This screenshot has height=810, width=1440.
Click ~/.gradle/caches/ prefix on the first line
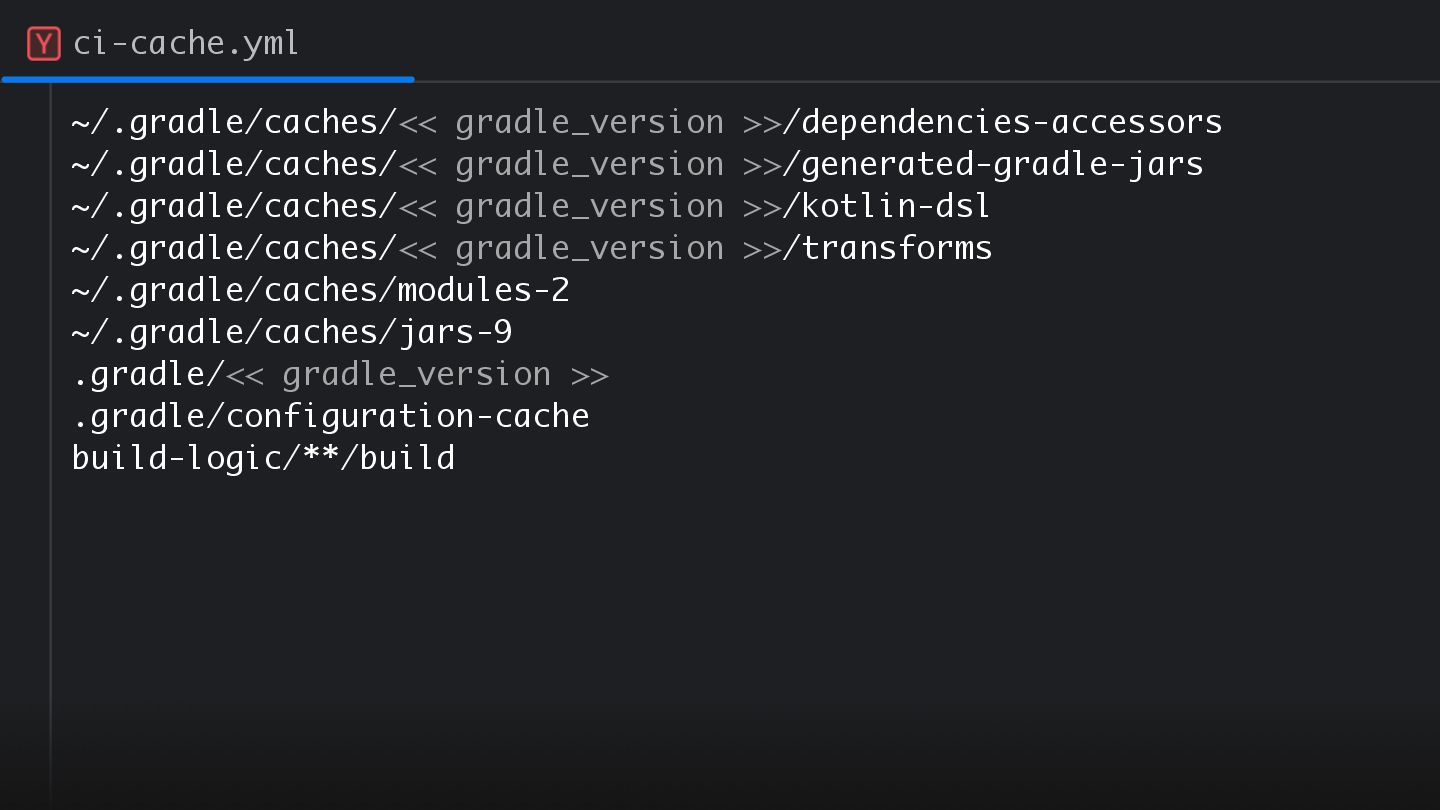click(234, 122)
